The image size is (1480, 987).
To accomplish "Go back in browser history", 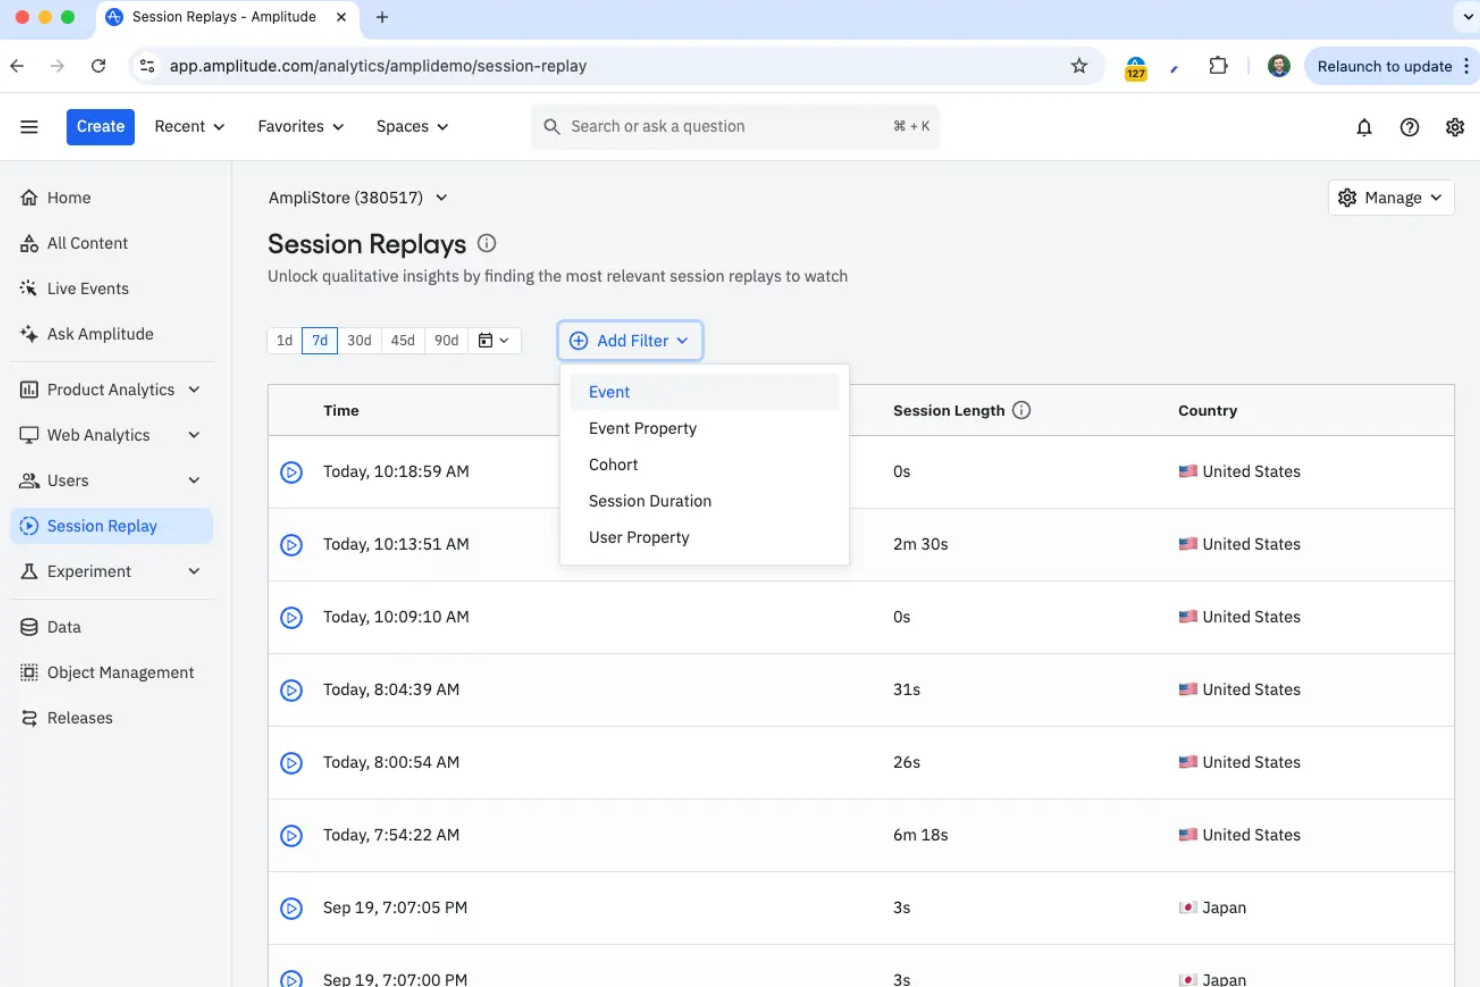I will (17, 66).
